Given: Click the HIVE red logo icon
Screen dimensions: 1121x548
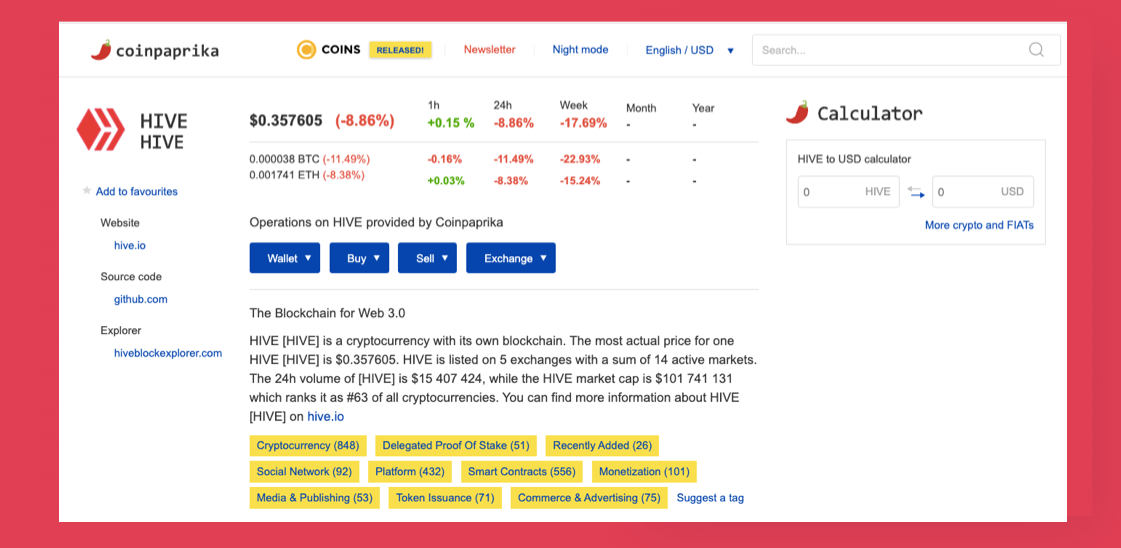Looking at the screenshot, I should (x=101, y=130).
